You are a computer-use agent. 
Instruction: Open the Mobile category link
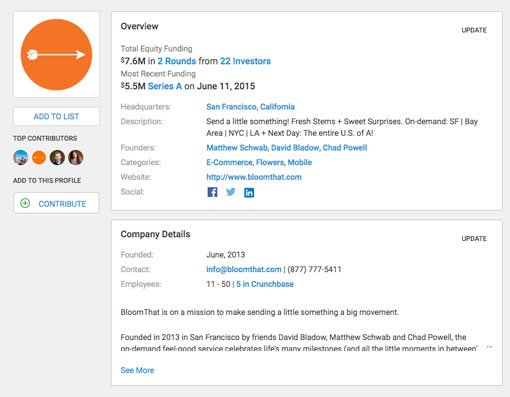(x=300, y=162)
